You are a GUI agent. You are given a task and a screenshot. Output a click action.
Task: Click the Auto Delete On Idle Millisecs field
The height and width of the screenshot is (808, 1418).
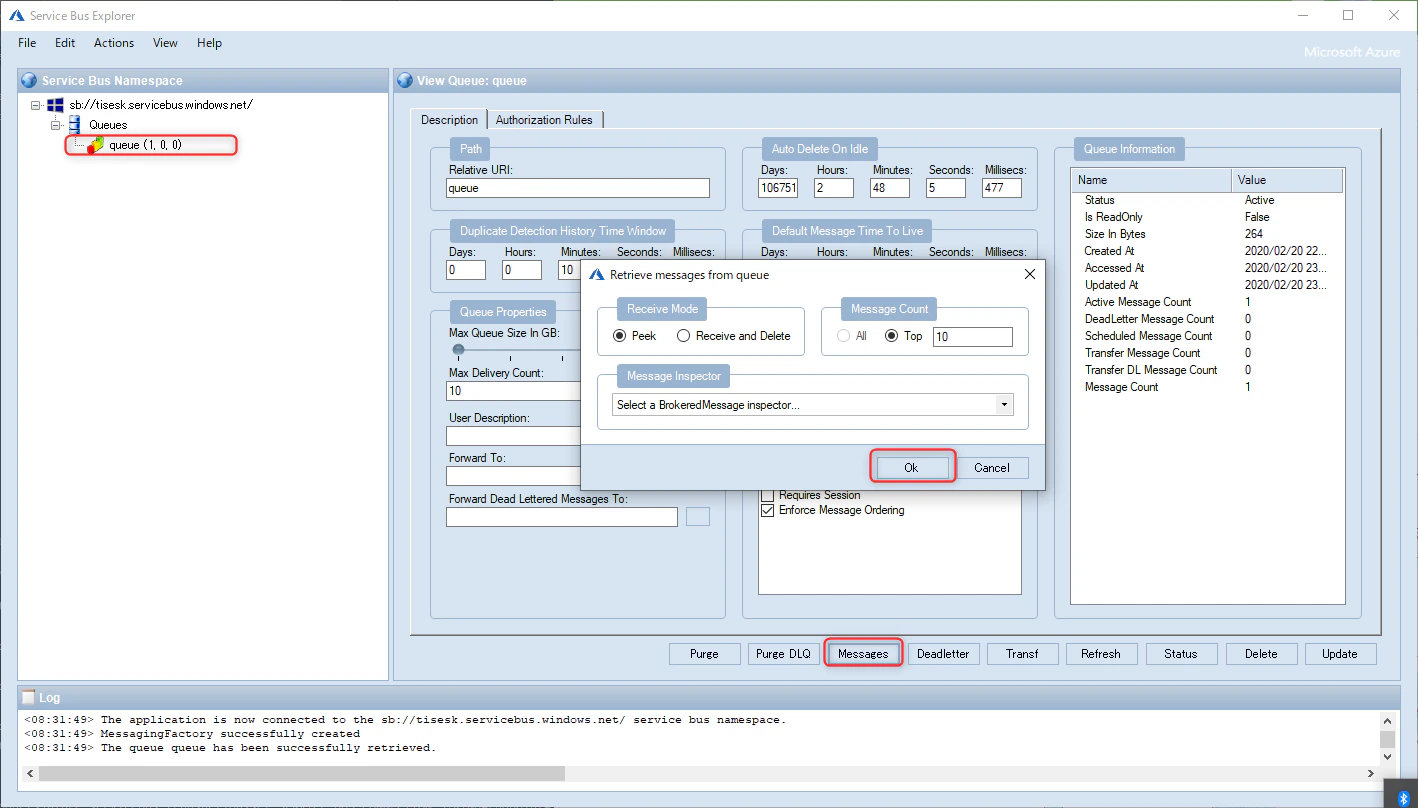(1002, 188)
